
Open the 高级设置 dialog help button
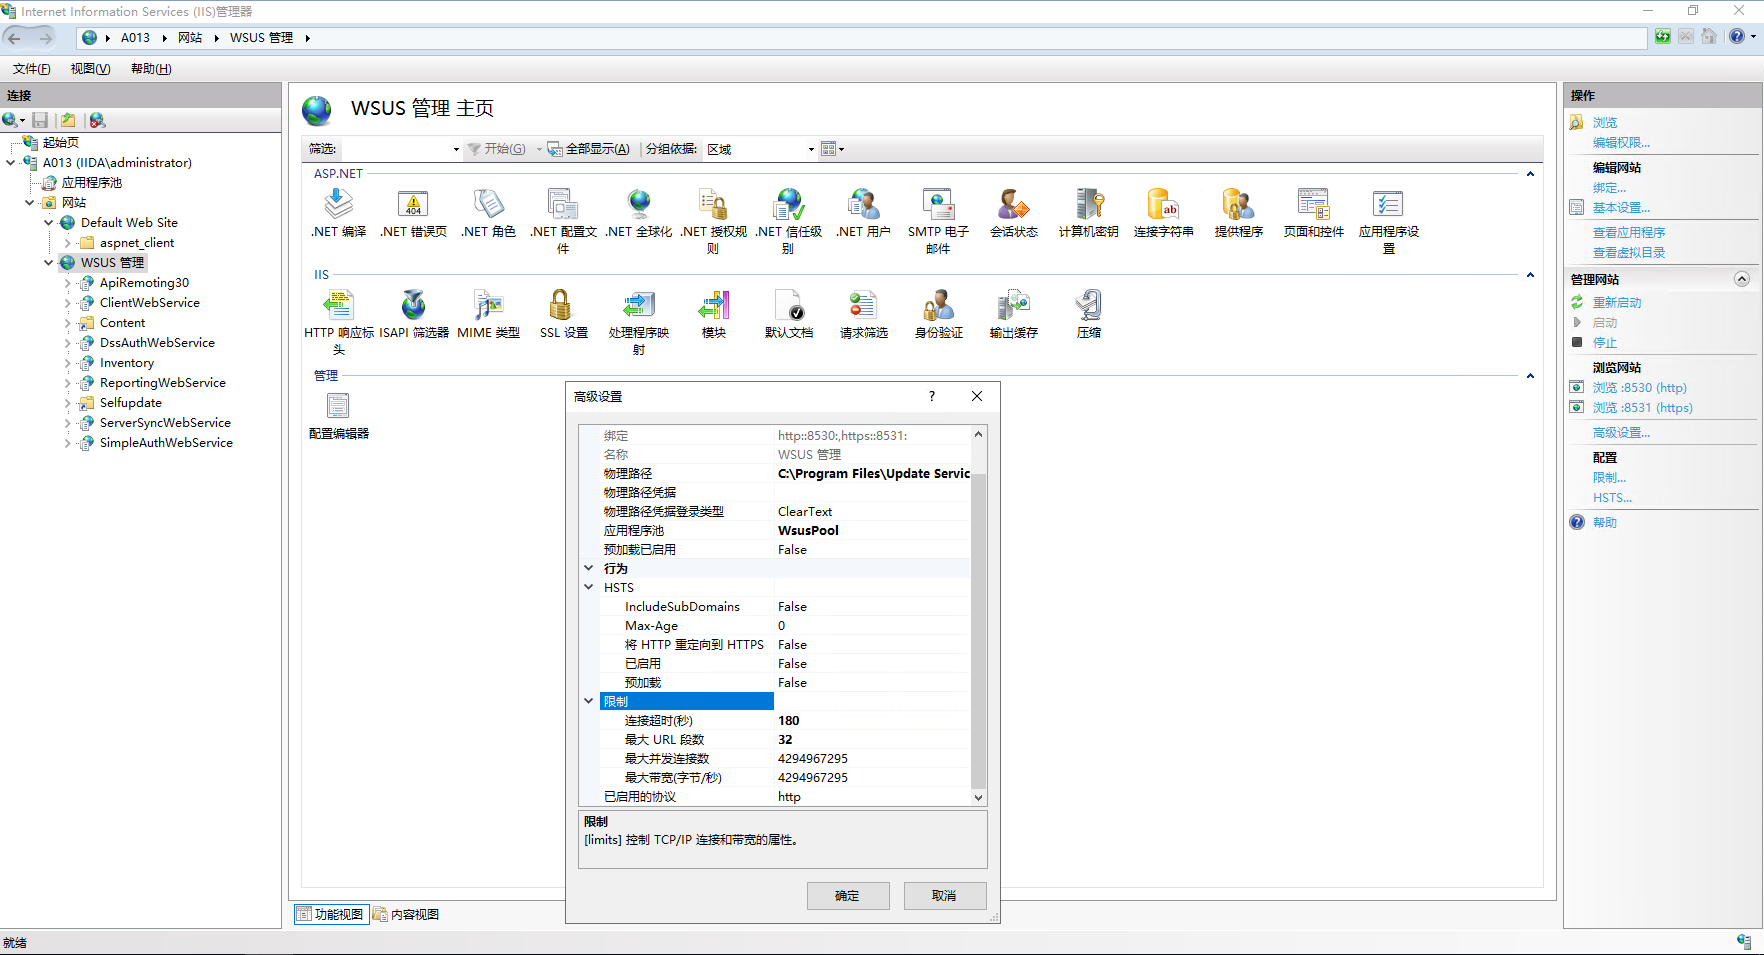click(932, 396)
